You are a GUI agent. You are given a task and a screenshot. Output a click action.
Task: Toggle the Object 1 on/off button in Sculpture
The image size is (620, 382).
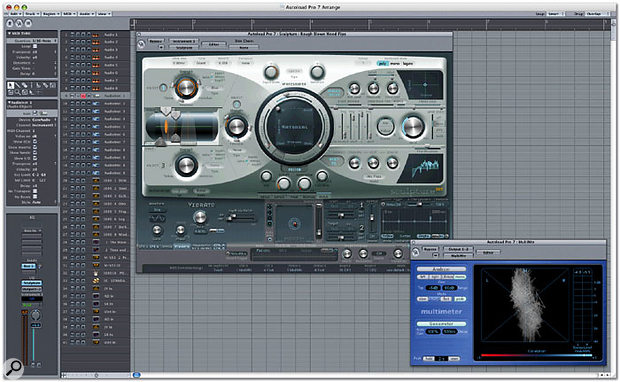click(163, 88)
